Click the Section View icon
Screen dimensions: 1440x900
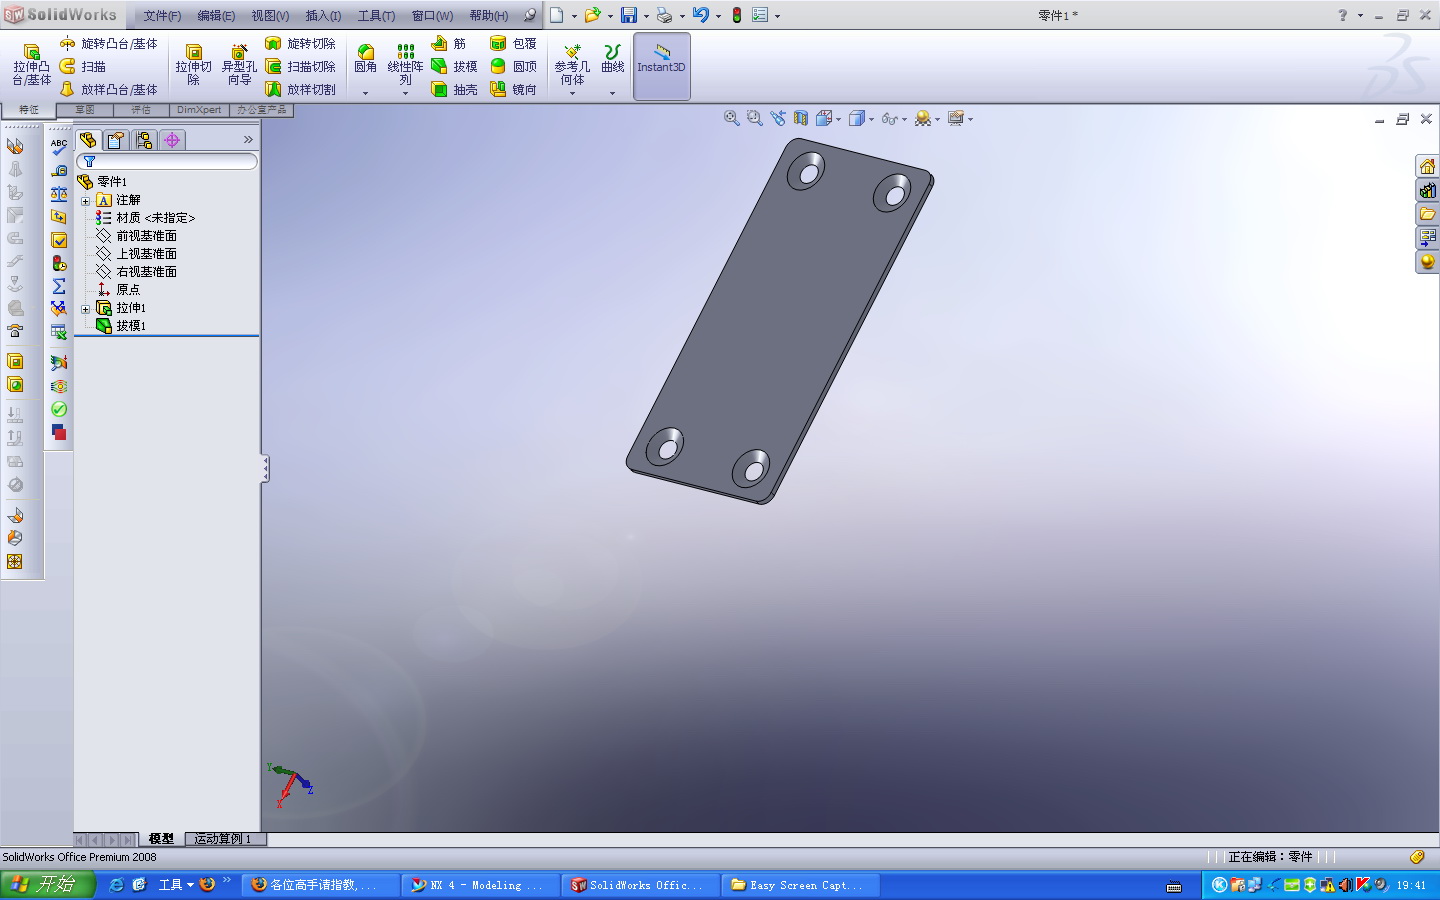click(801, 118)
